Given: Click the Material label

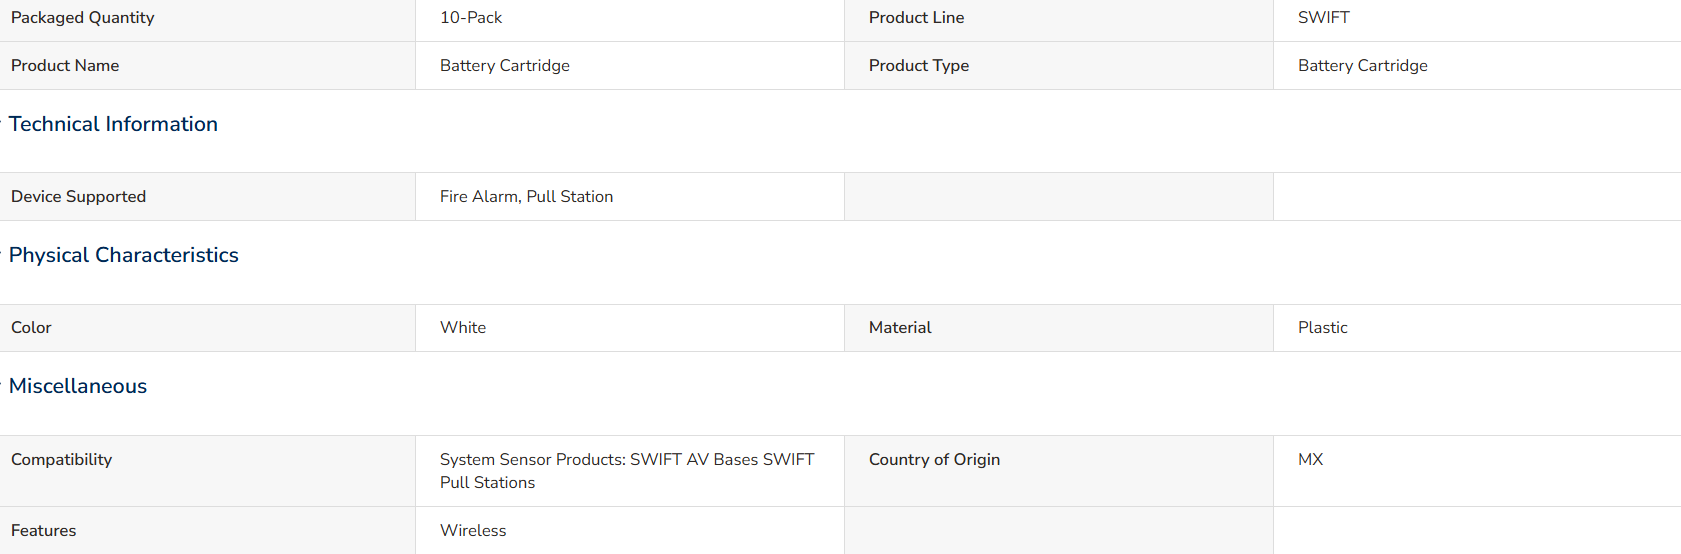Looking at the screenshot, I should click(x=900, y=328).
